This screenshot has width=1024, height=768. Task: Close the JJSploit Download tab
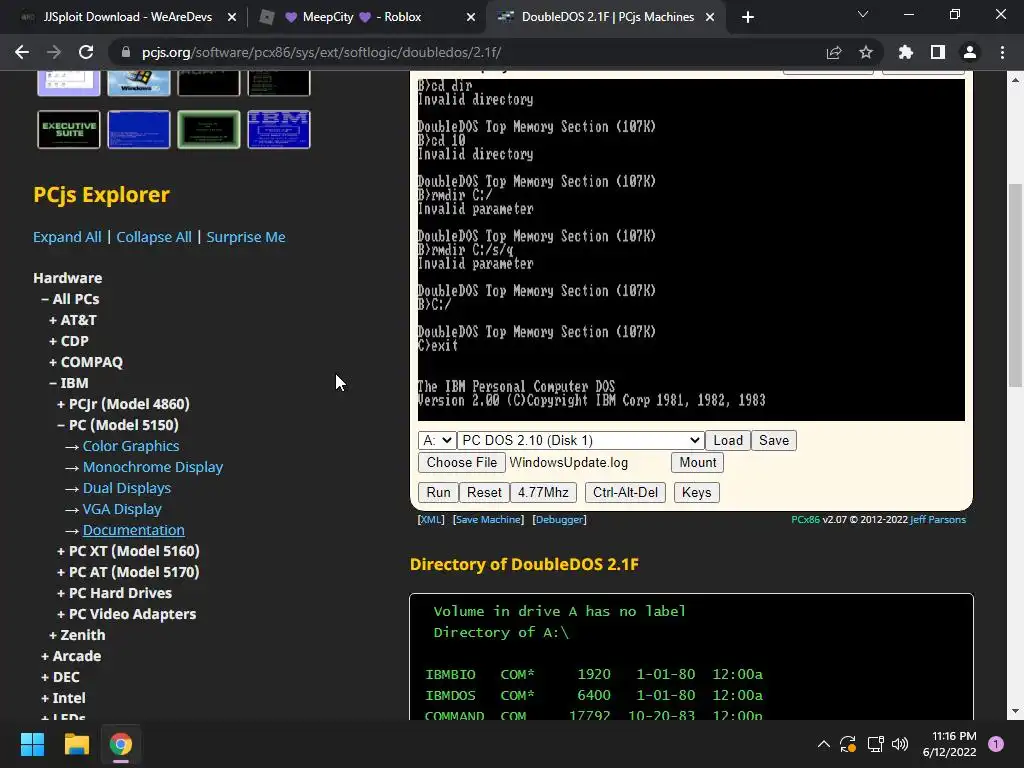(x=231, y=18)
